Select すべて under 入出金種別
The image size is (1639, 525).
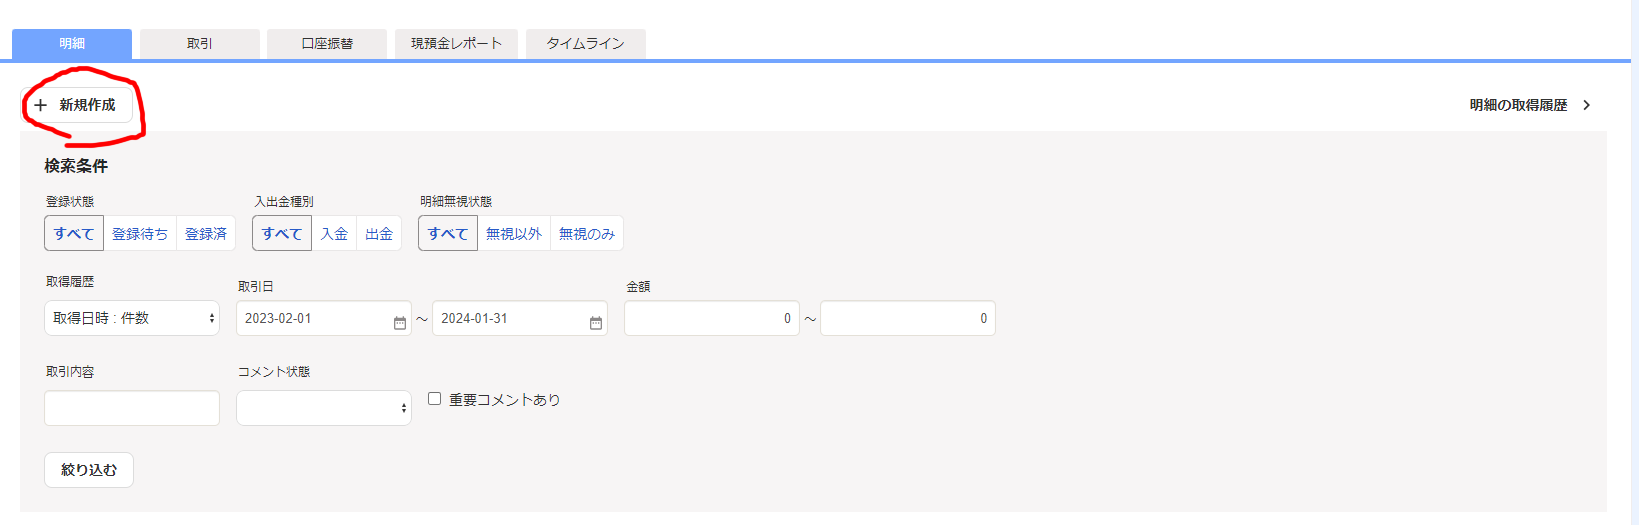tap(282, 233)
